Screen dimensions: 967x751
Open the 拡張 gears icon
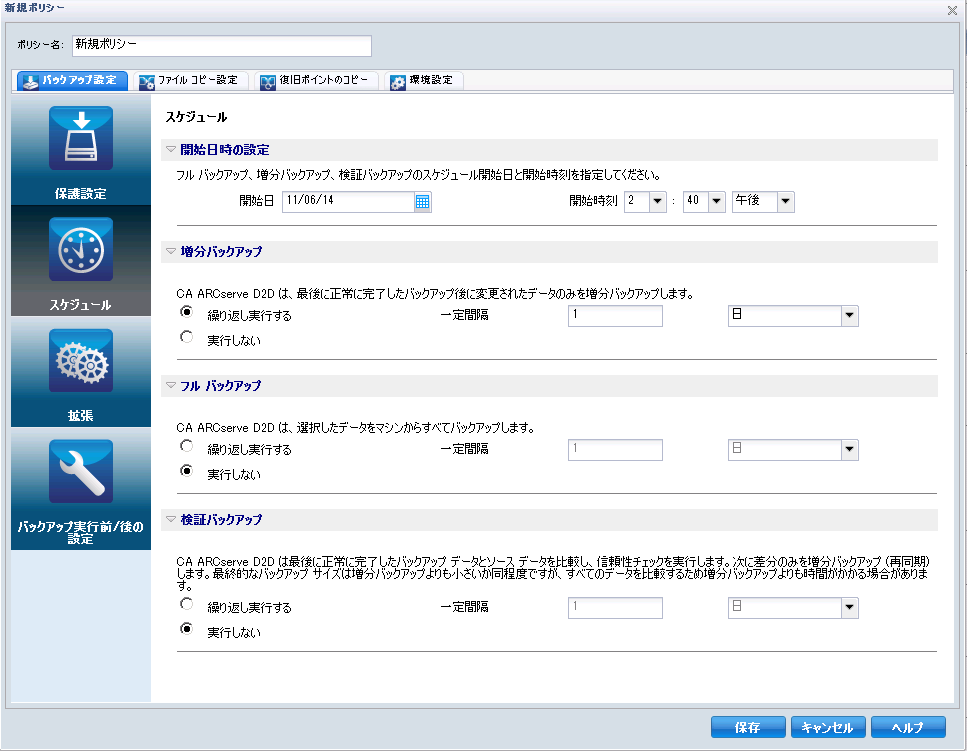point(81,360)
